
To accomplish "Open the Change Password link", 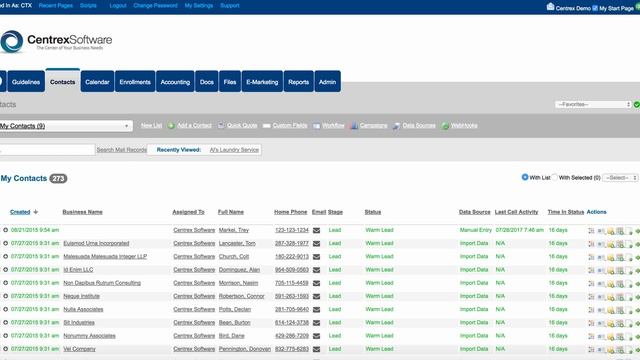I will [155, 6].
